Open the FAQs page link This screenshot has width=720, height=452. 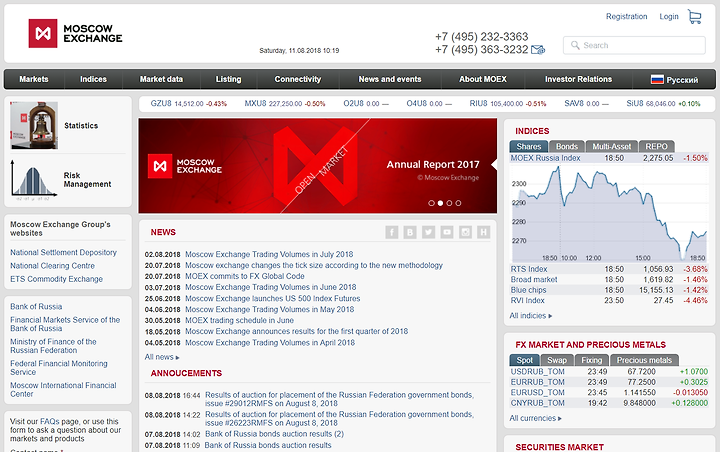pyautogui.click(x=50, y=421)
